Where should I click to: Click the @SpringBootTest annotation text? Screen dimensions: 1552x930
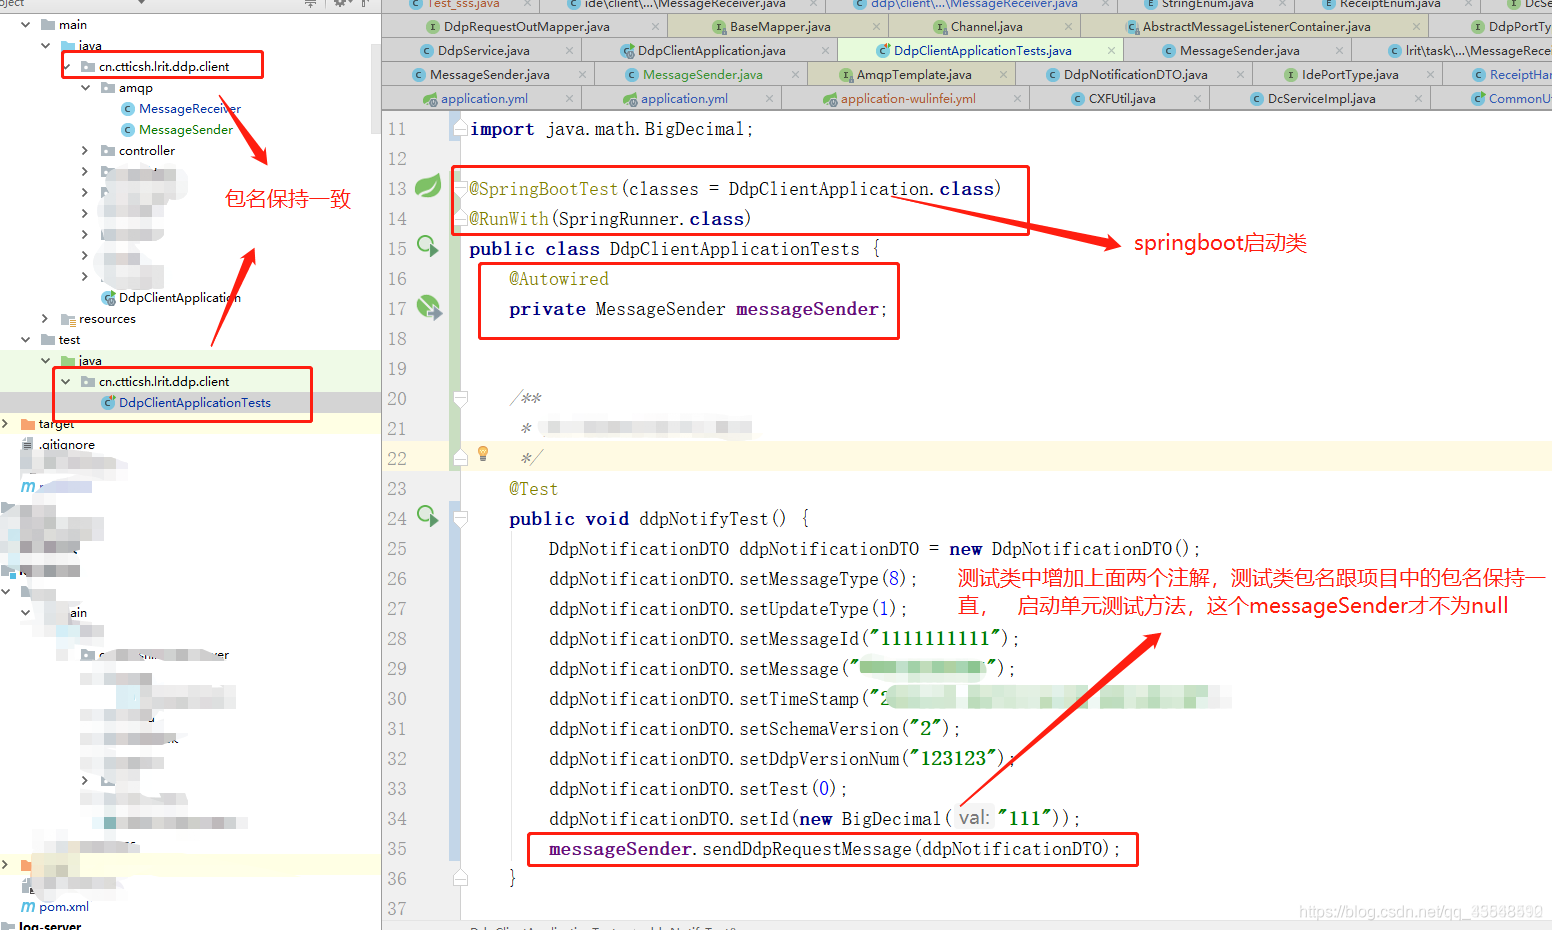543,188
